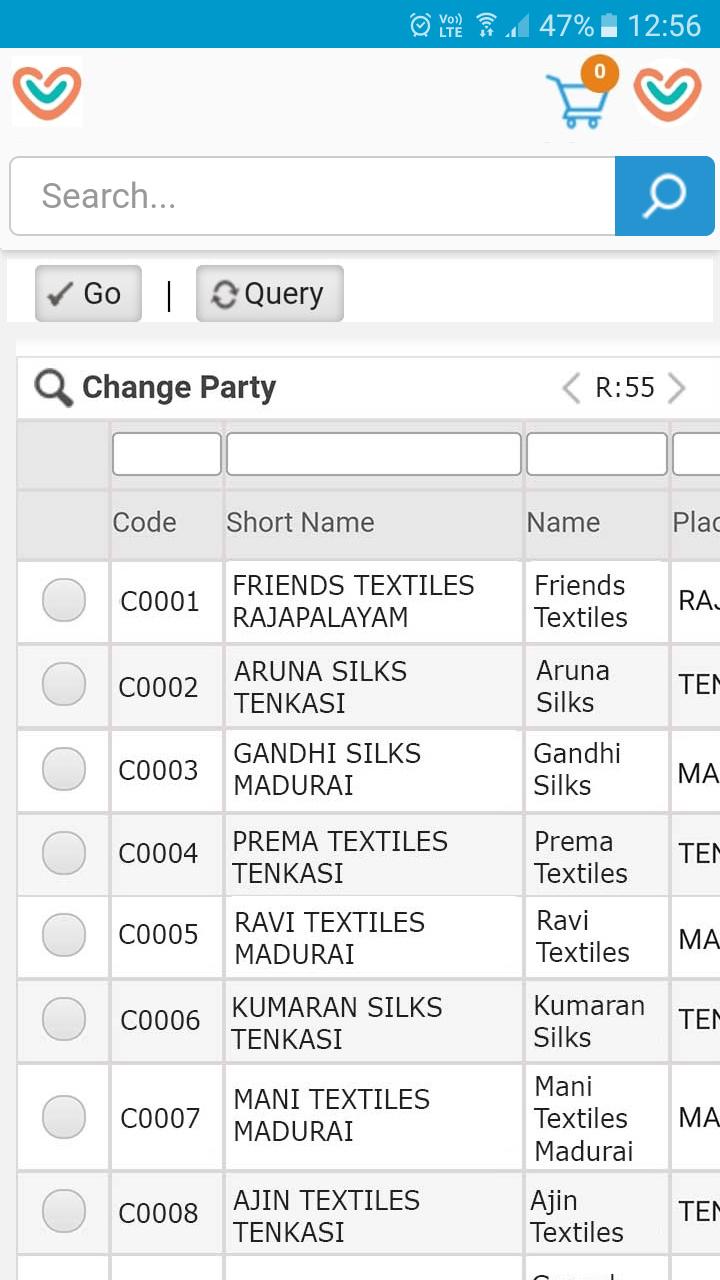Tap the Wi-Fi status bar icon
The height and width of the screenshot is (1280, 720).
(x=486, y=25)
